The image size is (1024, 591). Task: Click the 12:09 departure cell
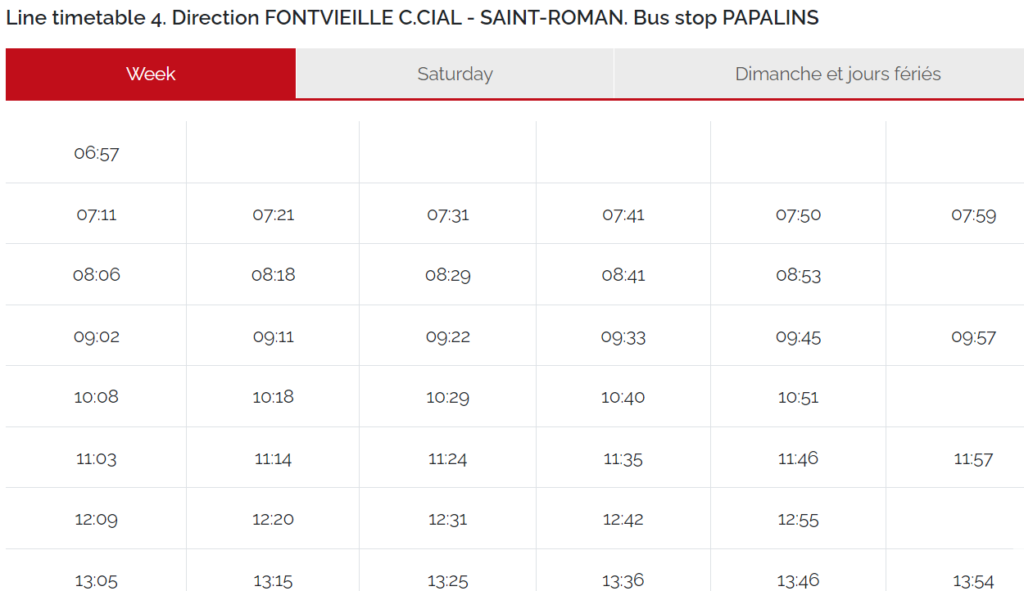click(x=96, y=518)
